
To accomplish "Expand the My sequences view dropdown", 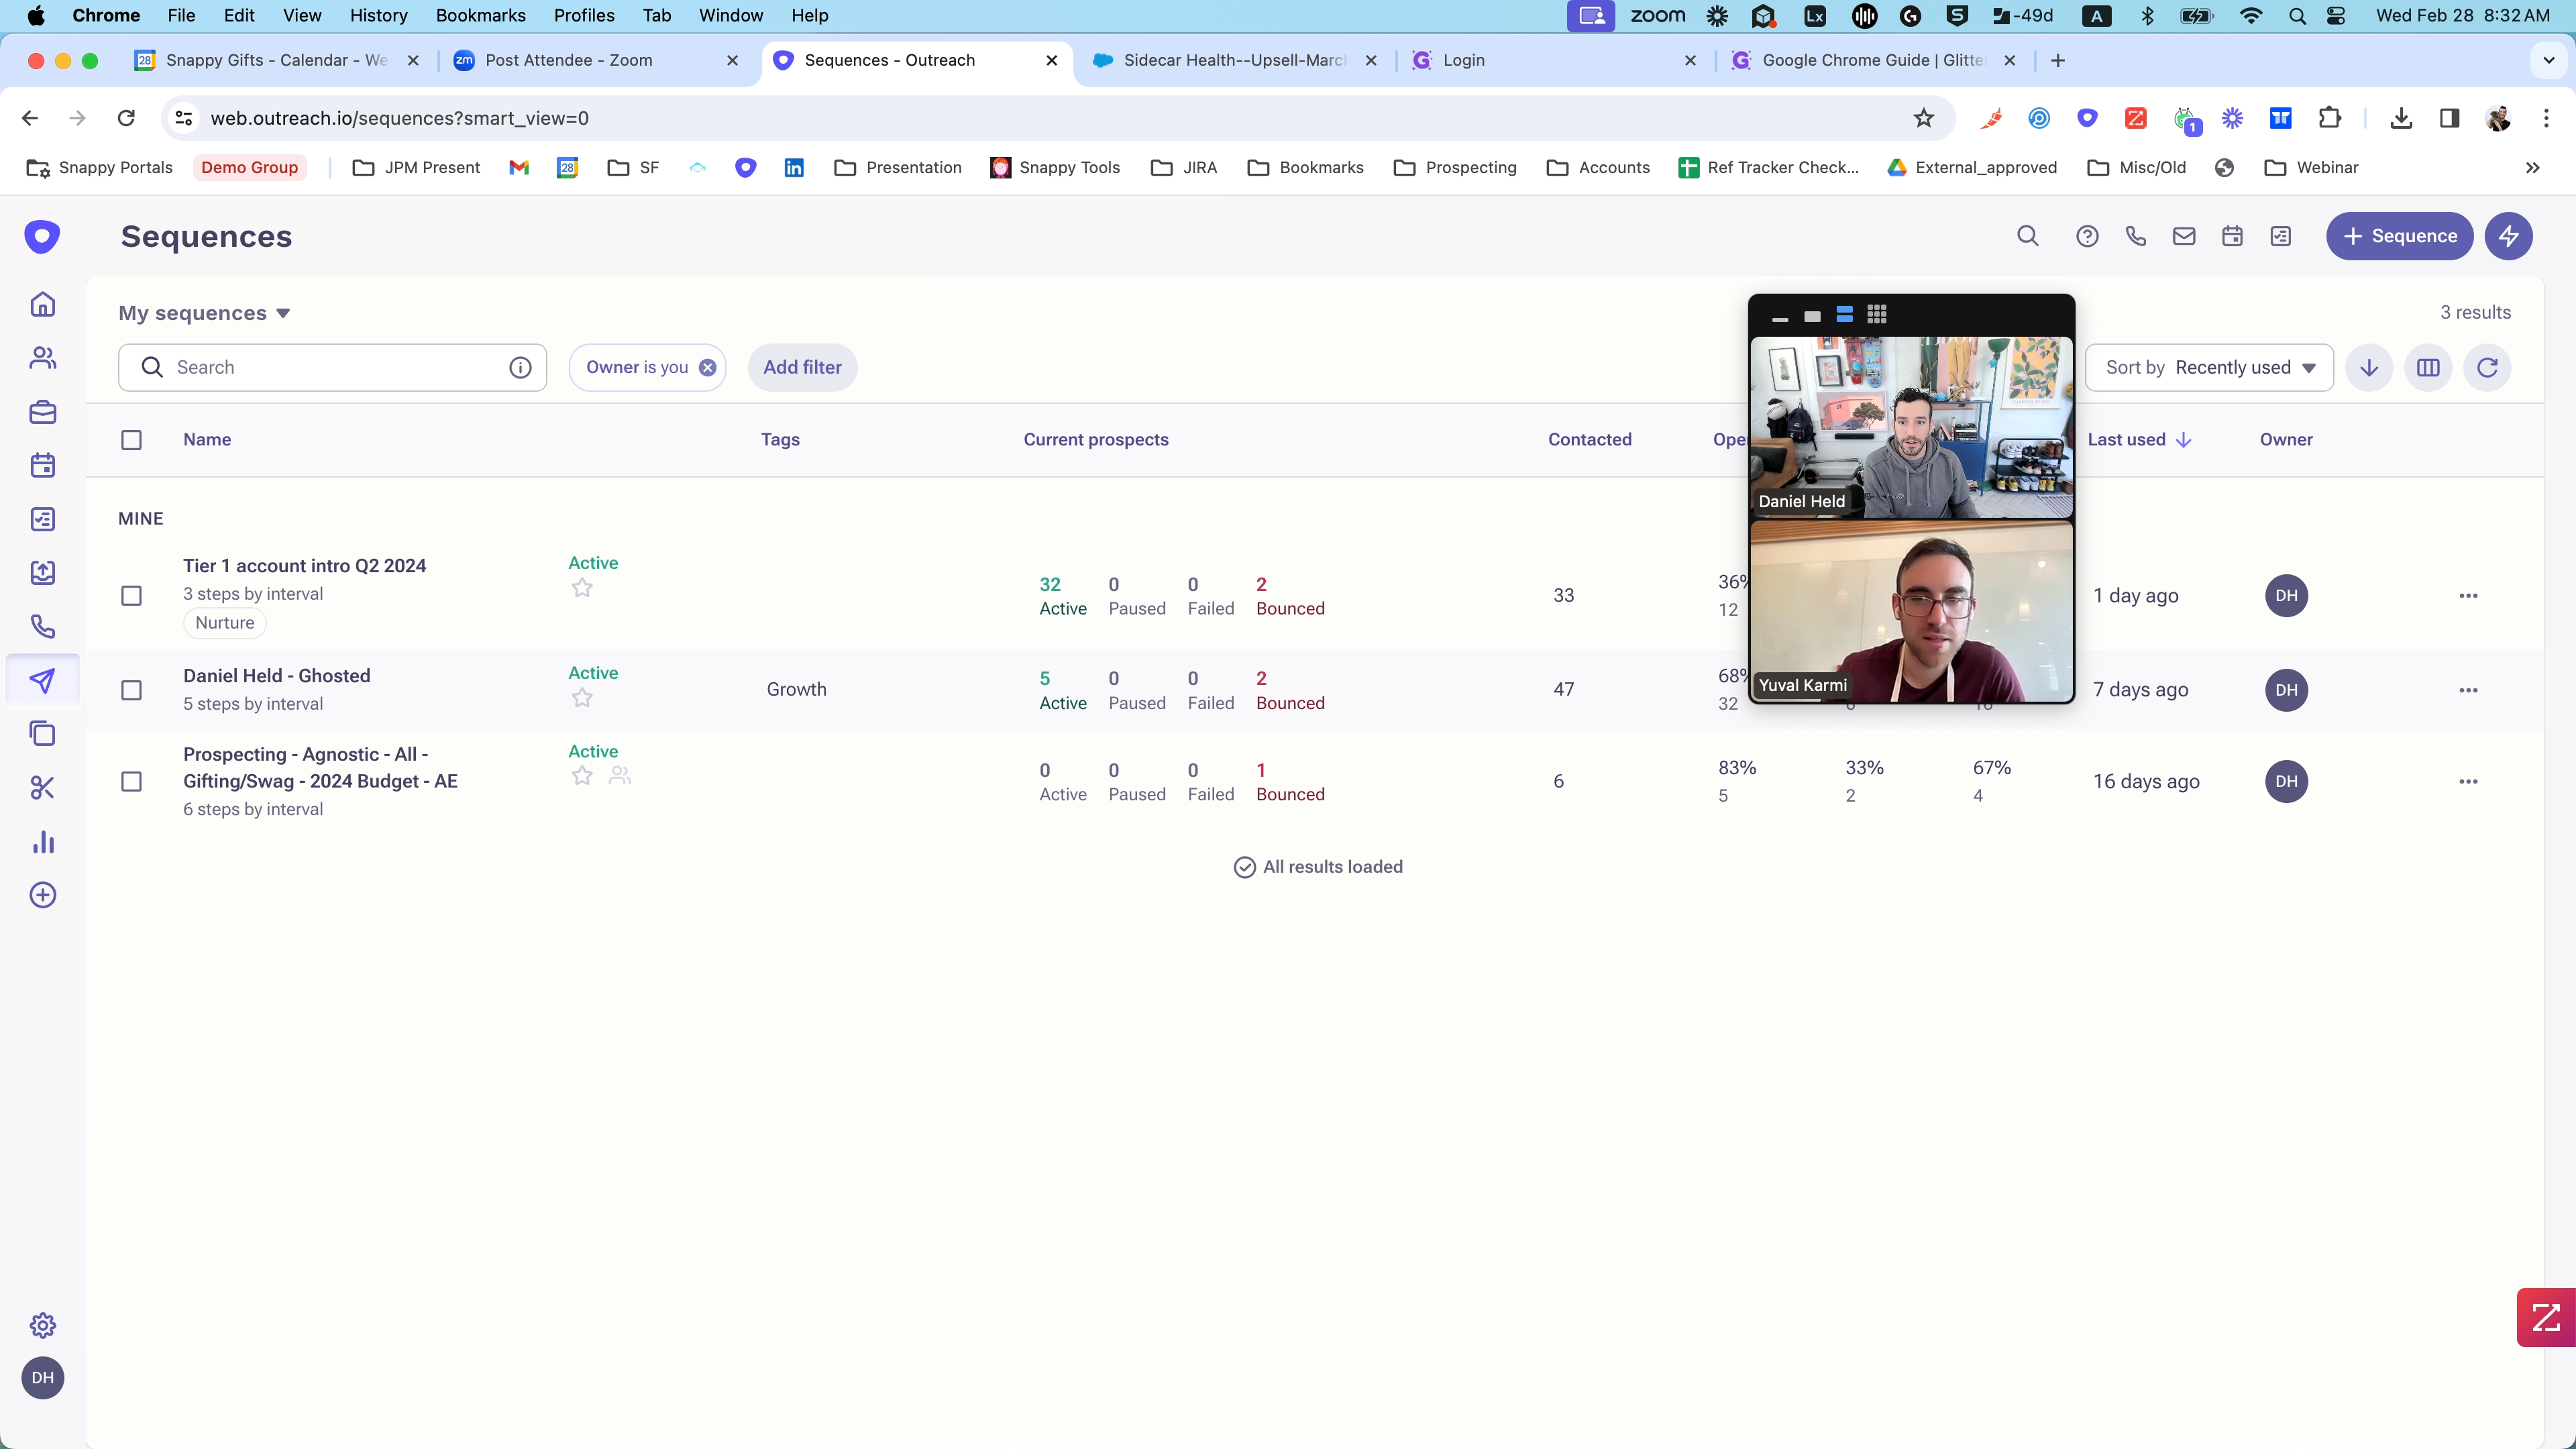I will 204,313.
